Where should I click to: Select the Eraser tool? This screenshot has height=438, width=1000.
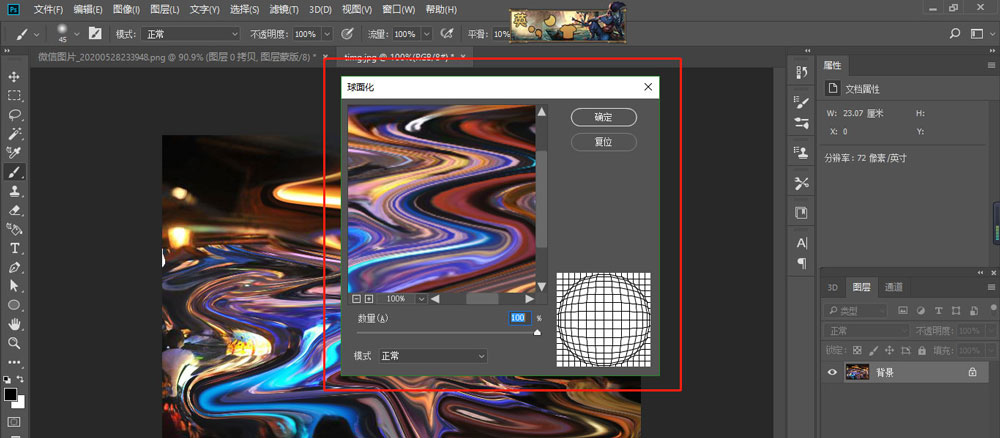point(15,210)
